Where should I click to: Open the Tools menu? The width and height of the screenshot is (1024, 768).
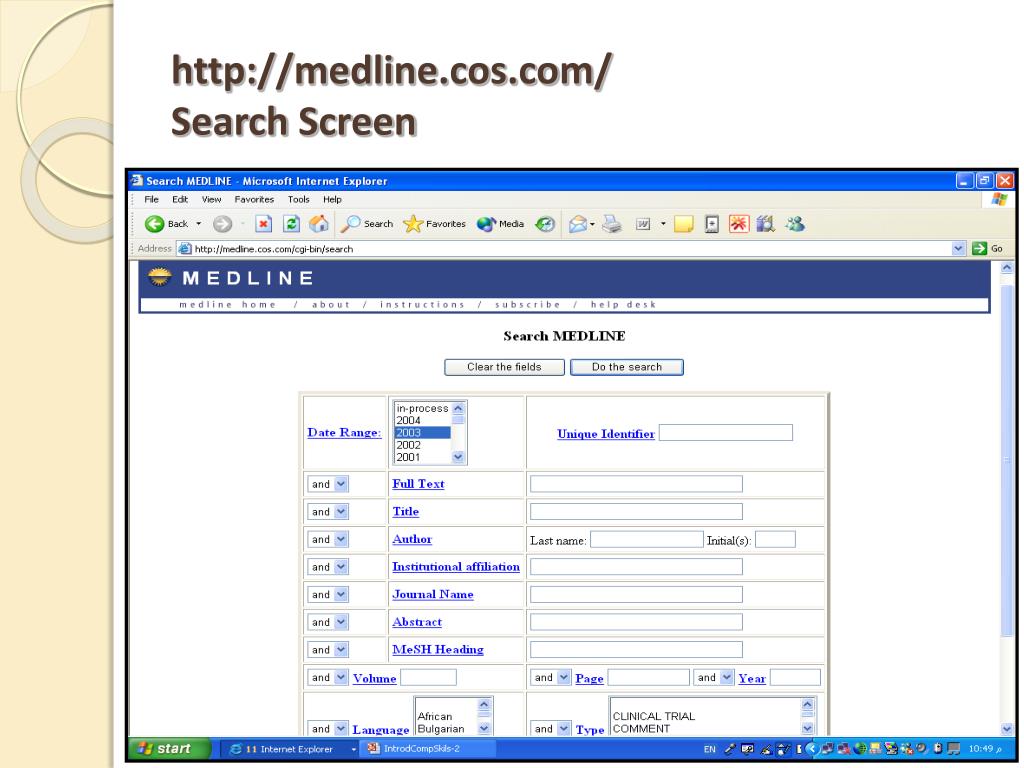(x=298, y=199)
